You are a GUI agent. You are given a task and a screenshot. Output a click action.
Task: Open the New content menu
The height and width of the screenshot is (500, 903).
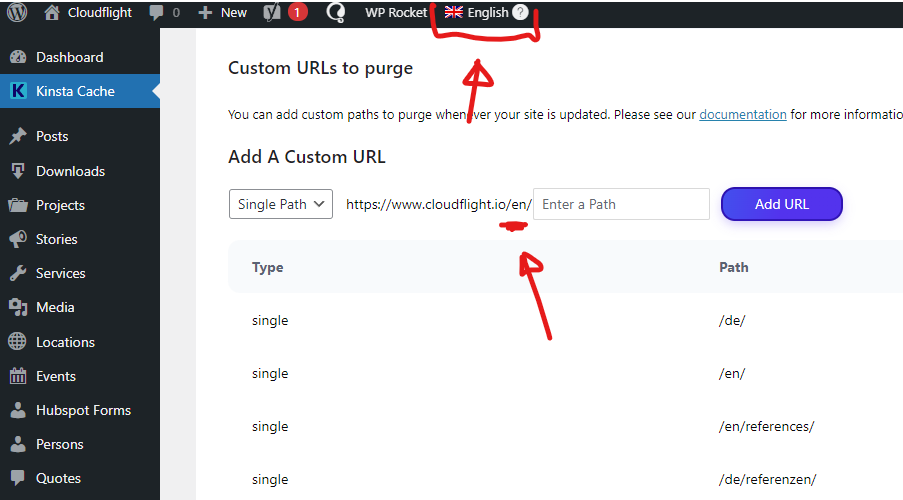click(223, 13)
